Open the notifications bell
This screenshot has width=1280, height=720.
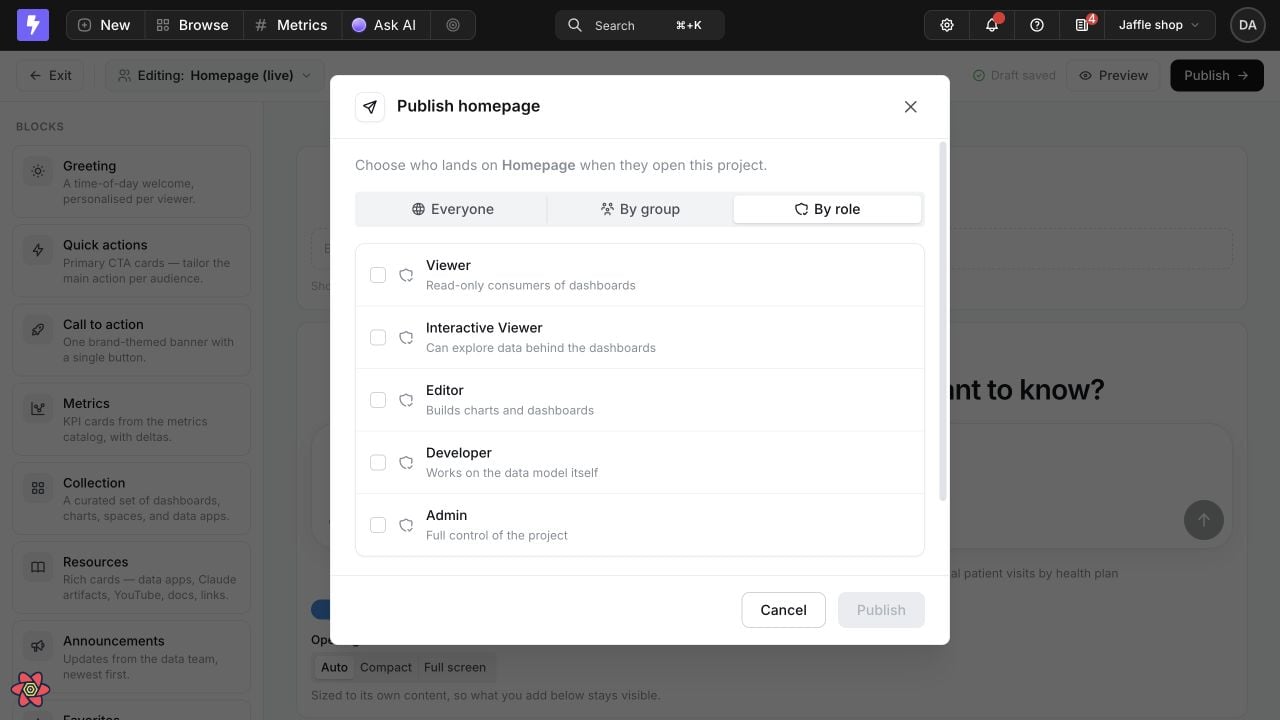click(992, 25)
